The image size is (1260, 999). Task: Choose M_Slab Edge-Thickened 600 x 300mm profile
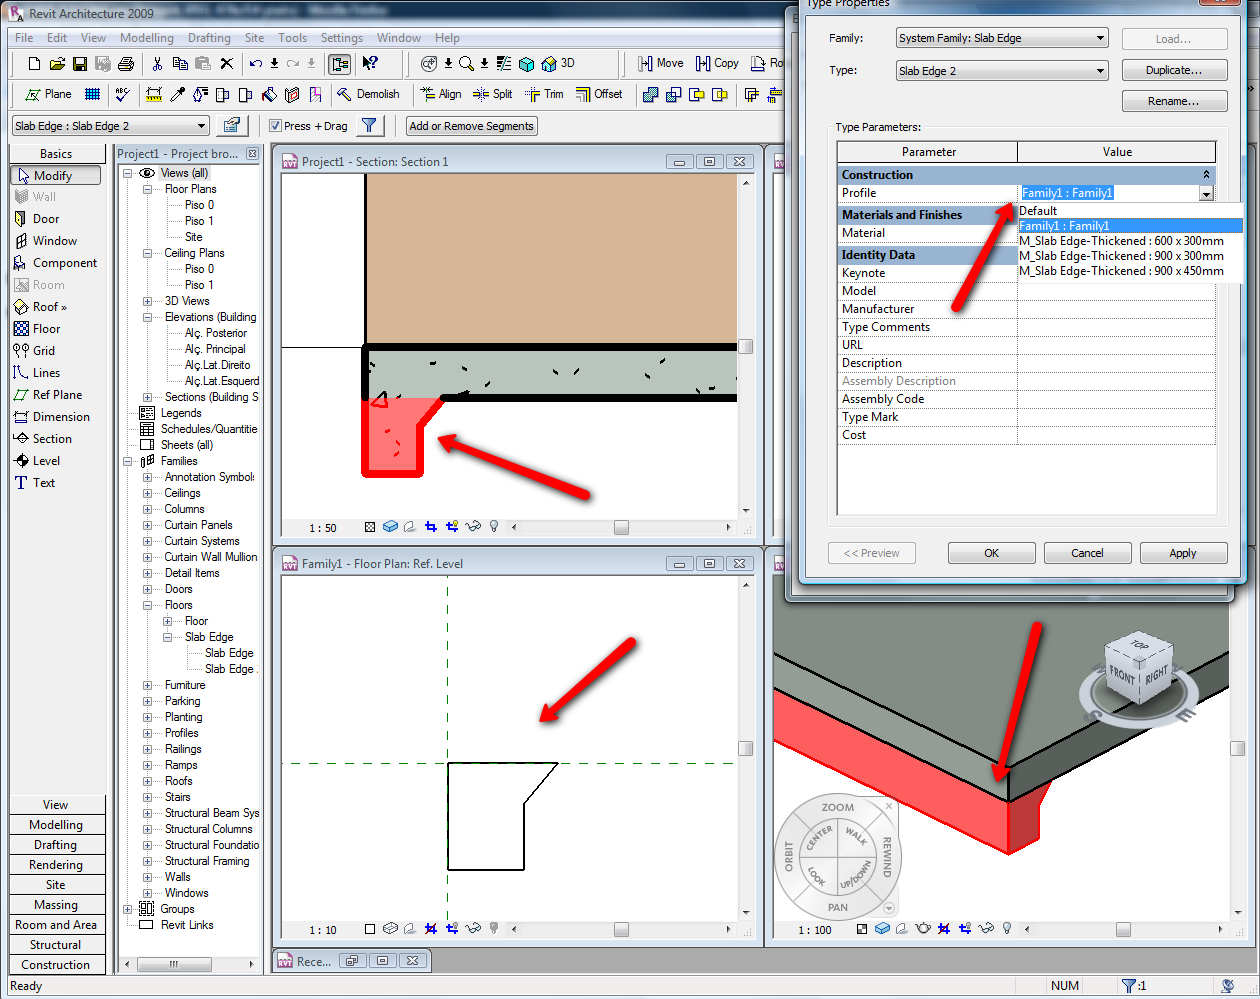[1120, 241]
